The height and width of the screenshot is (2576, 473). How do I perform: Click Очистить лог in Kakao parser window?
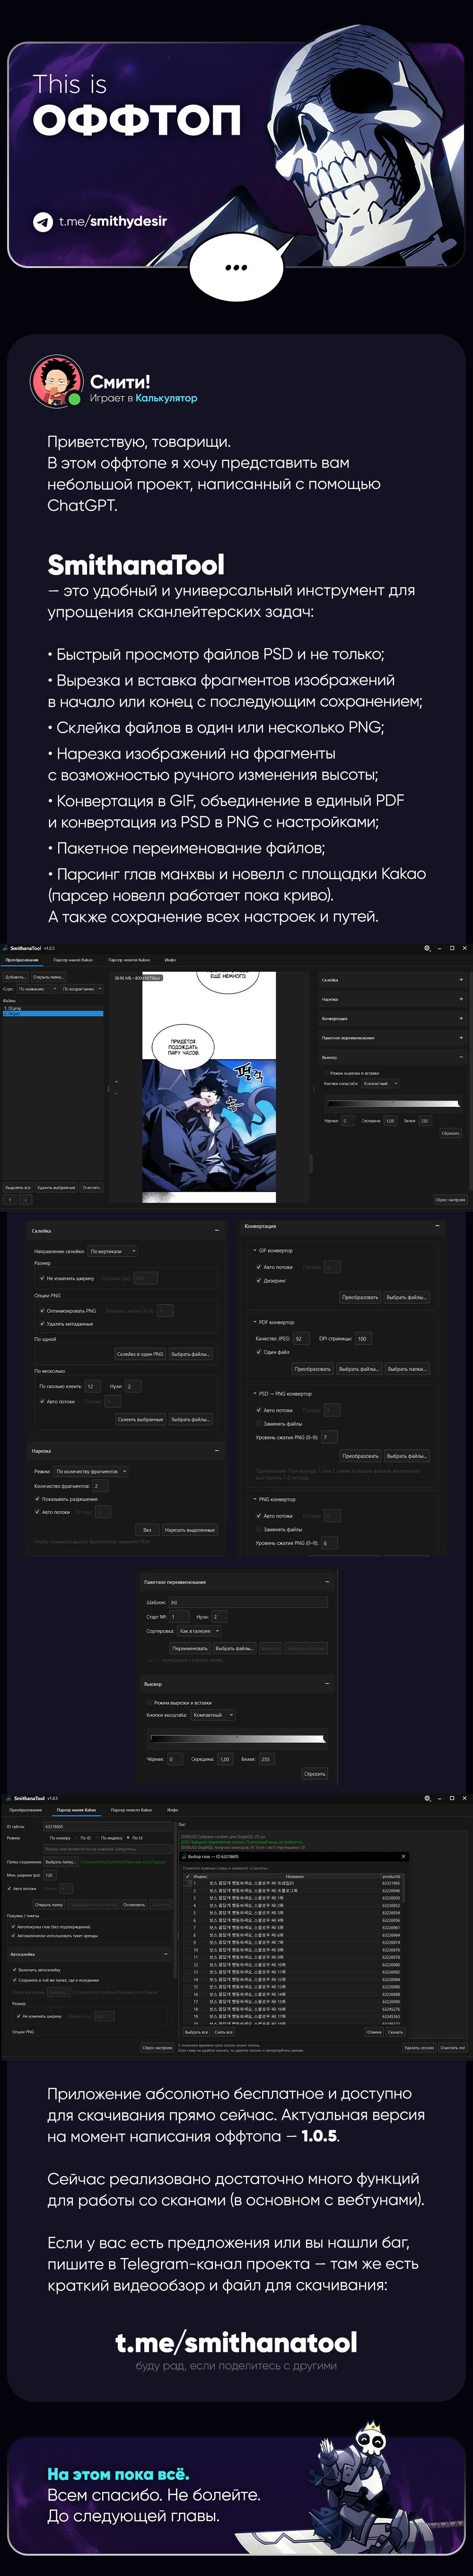click(453, 2047)
